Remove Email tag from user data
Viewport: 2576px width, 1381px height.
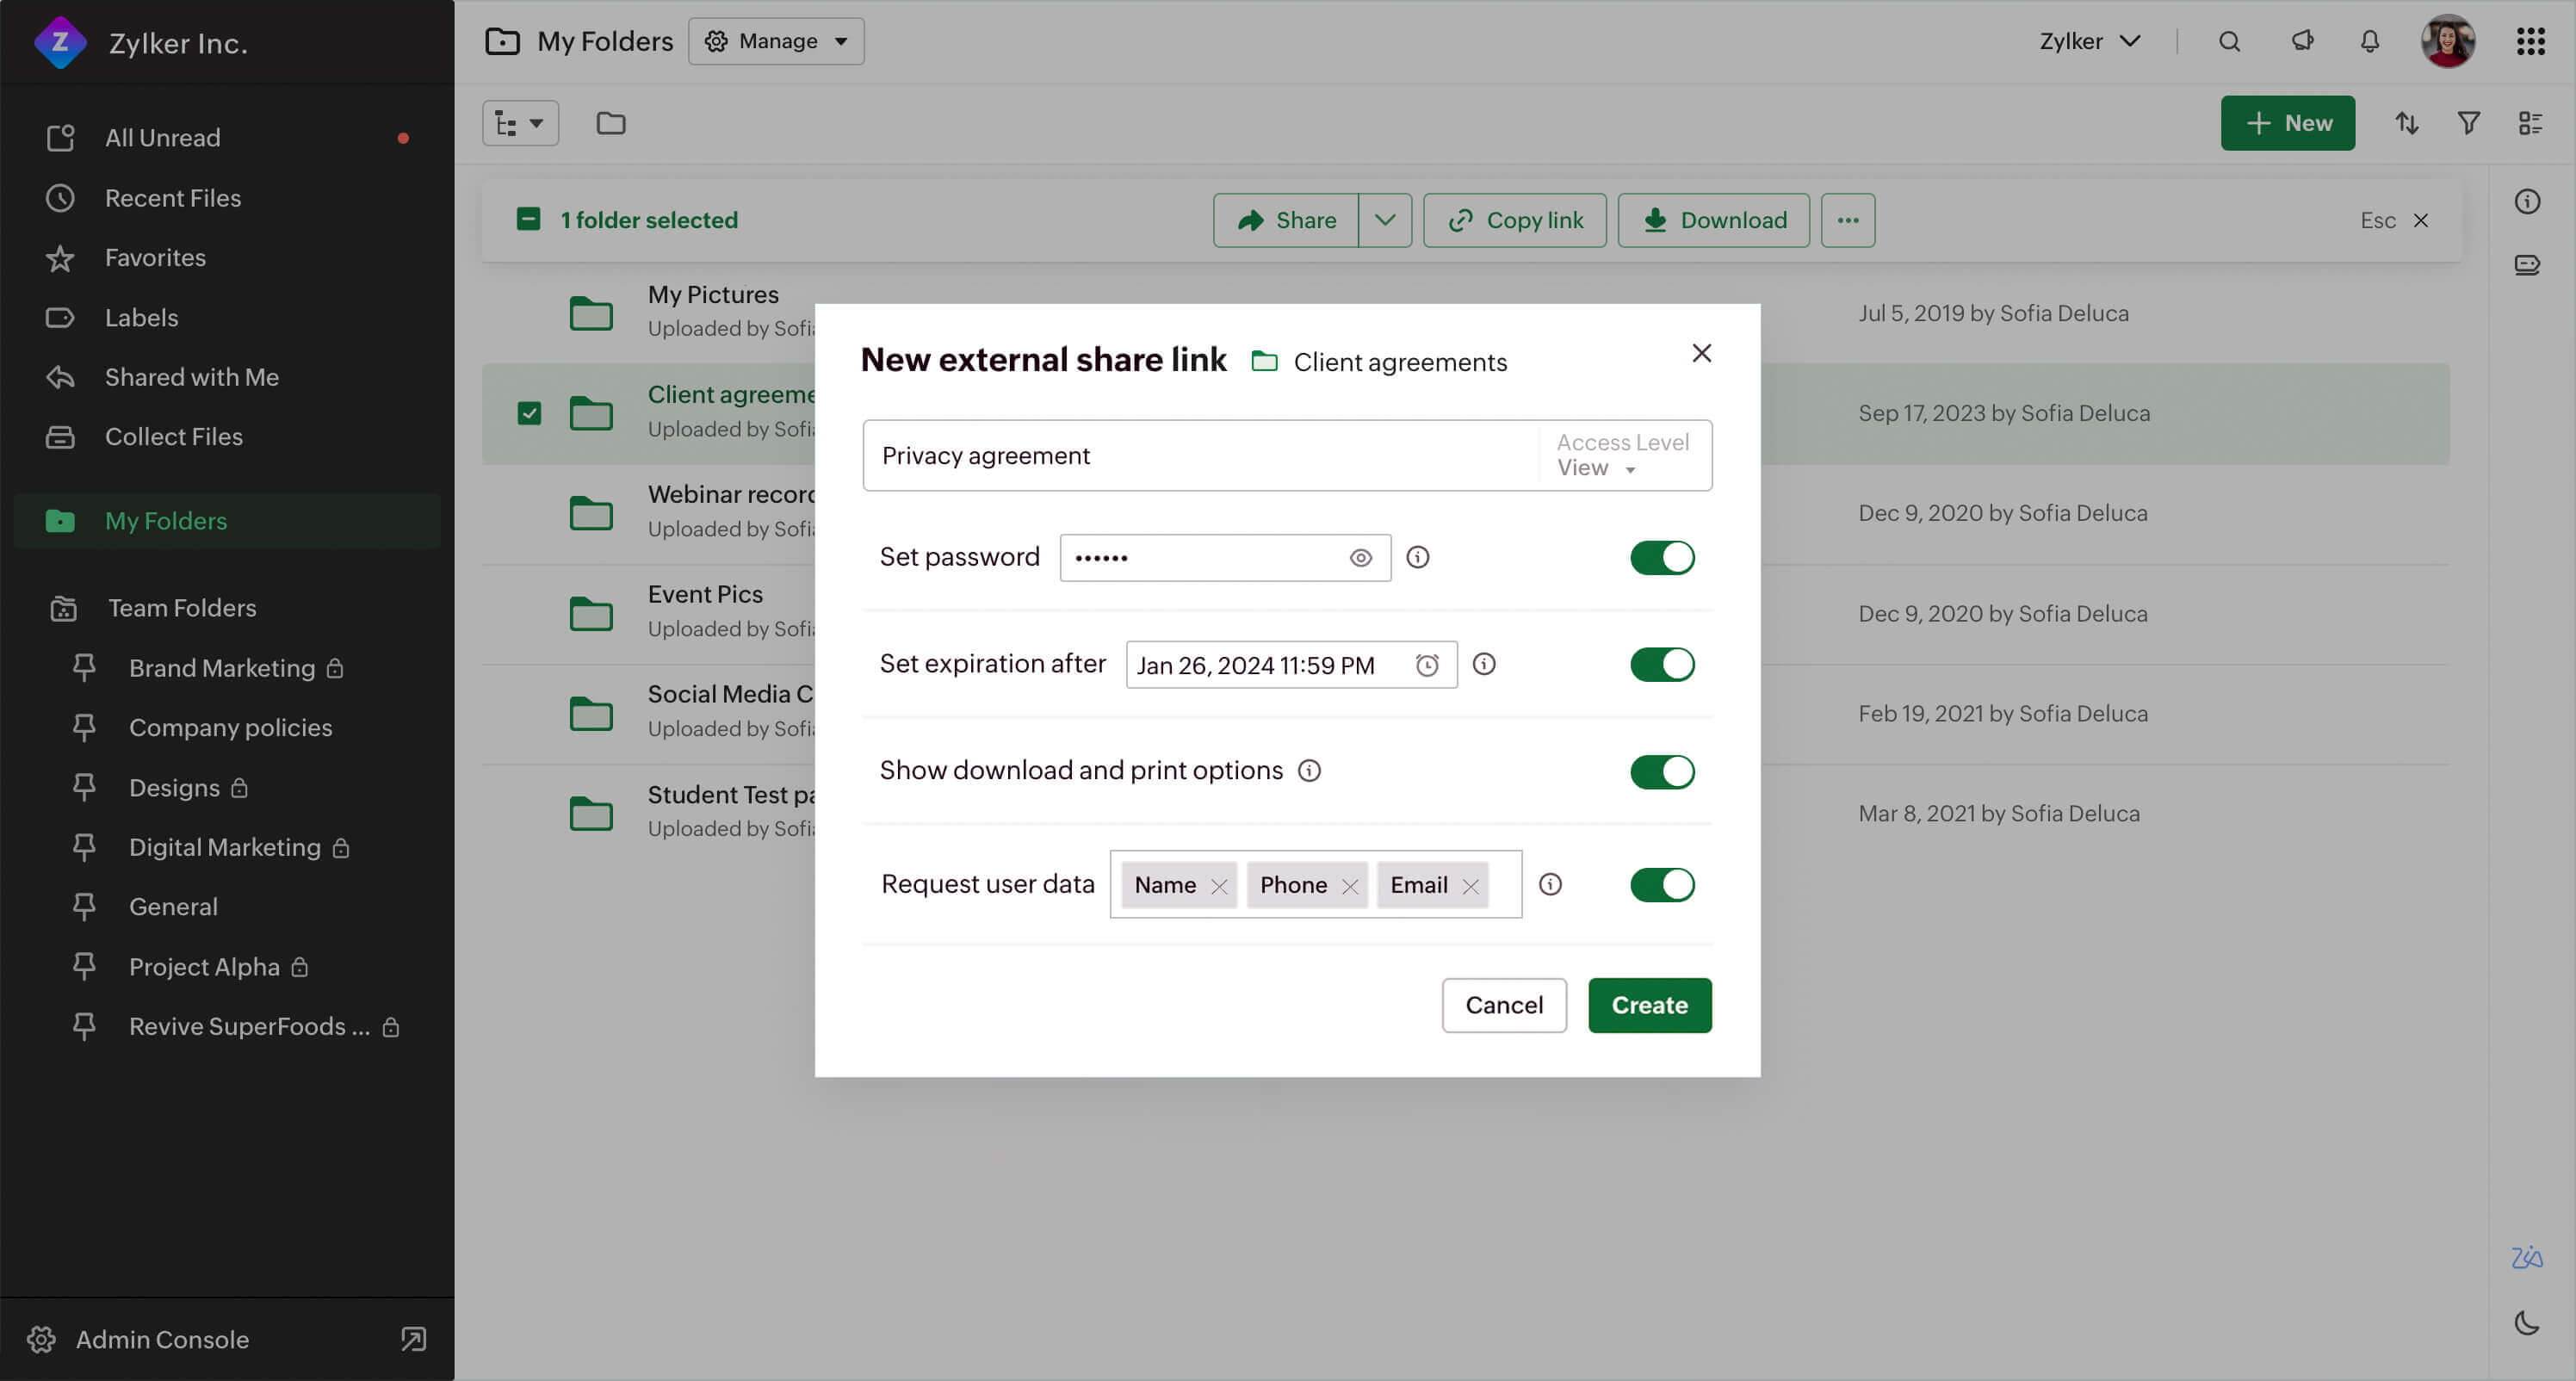[1469, 885]
